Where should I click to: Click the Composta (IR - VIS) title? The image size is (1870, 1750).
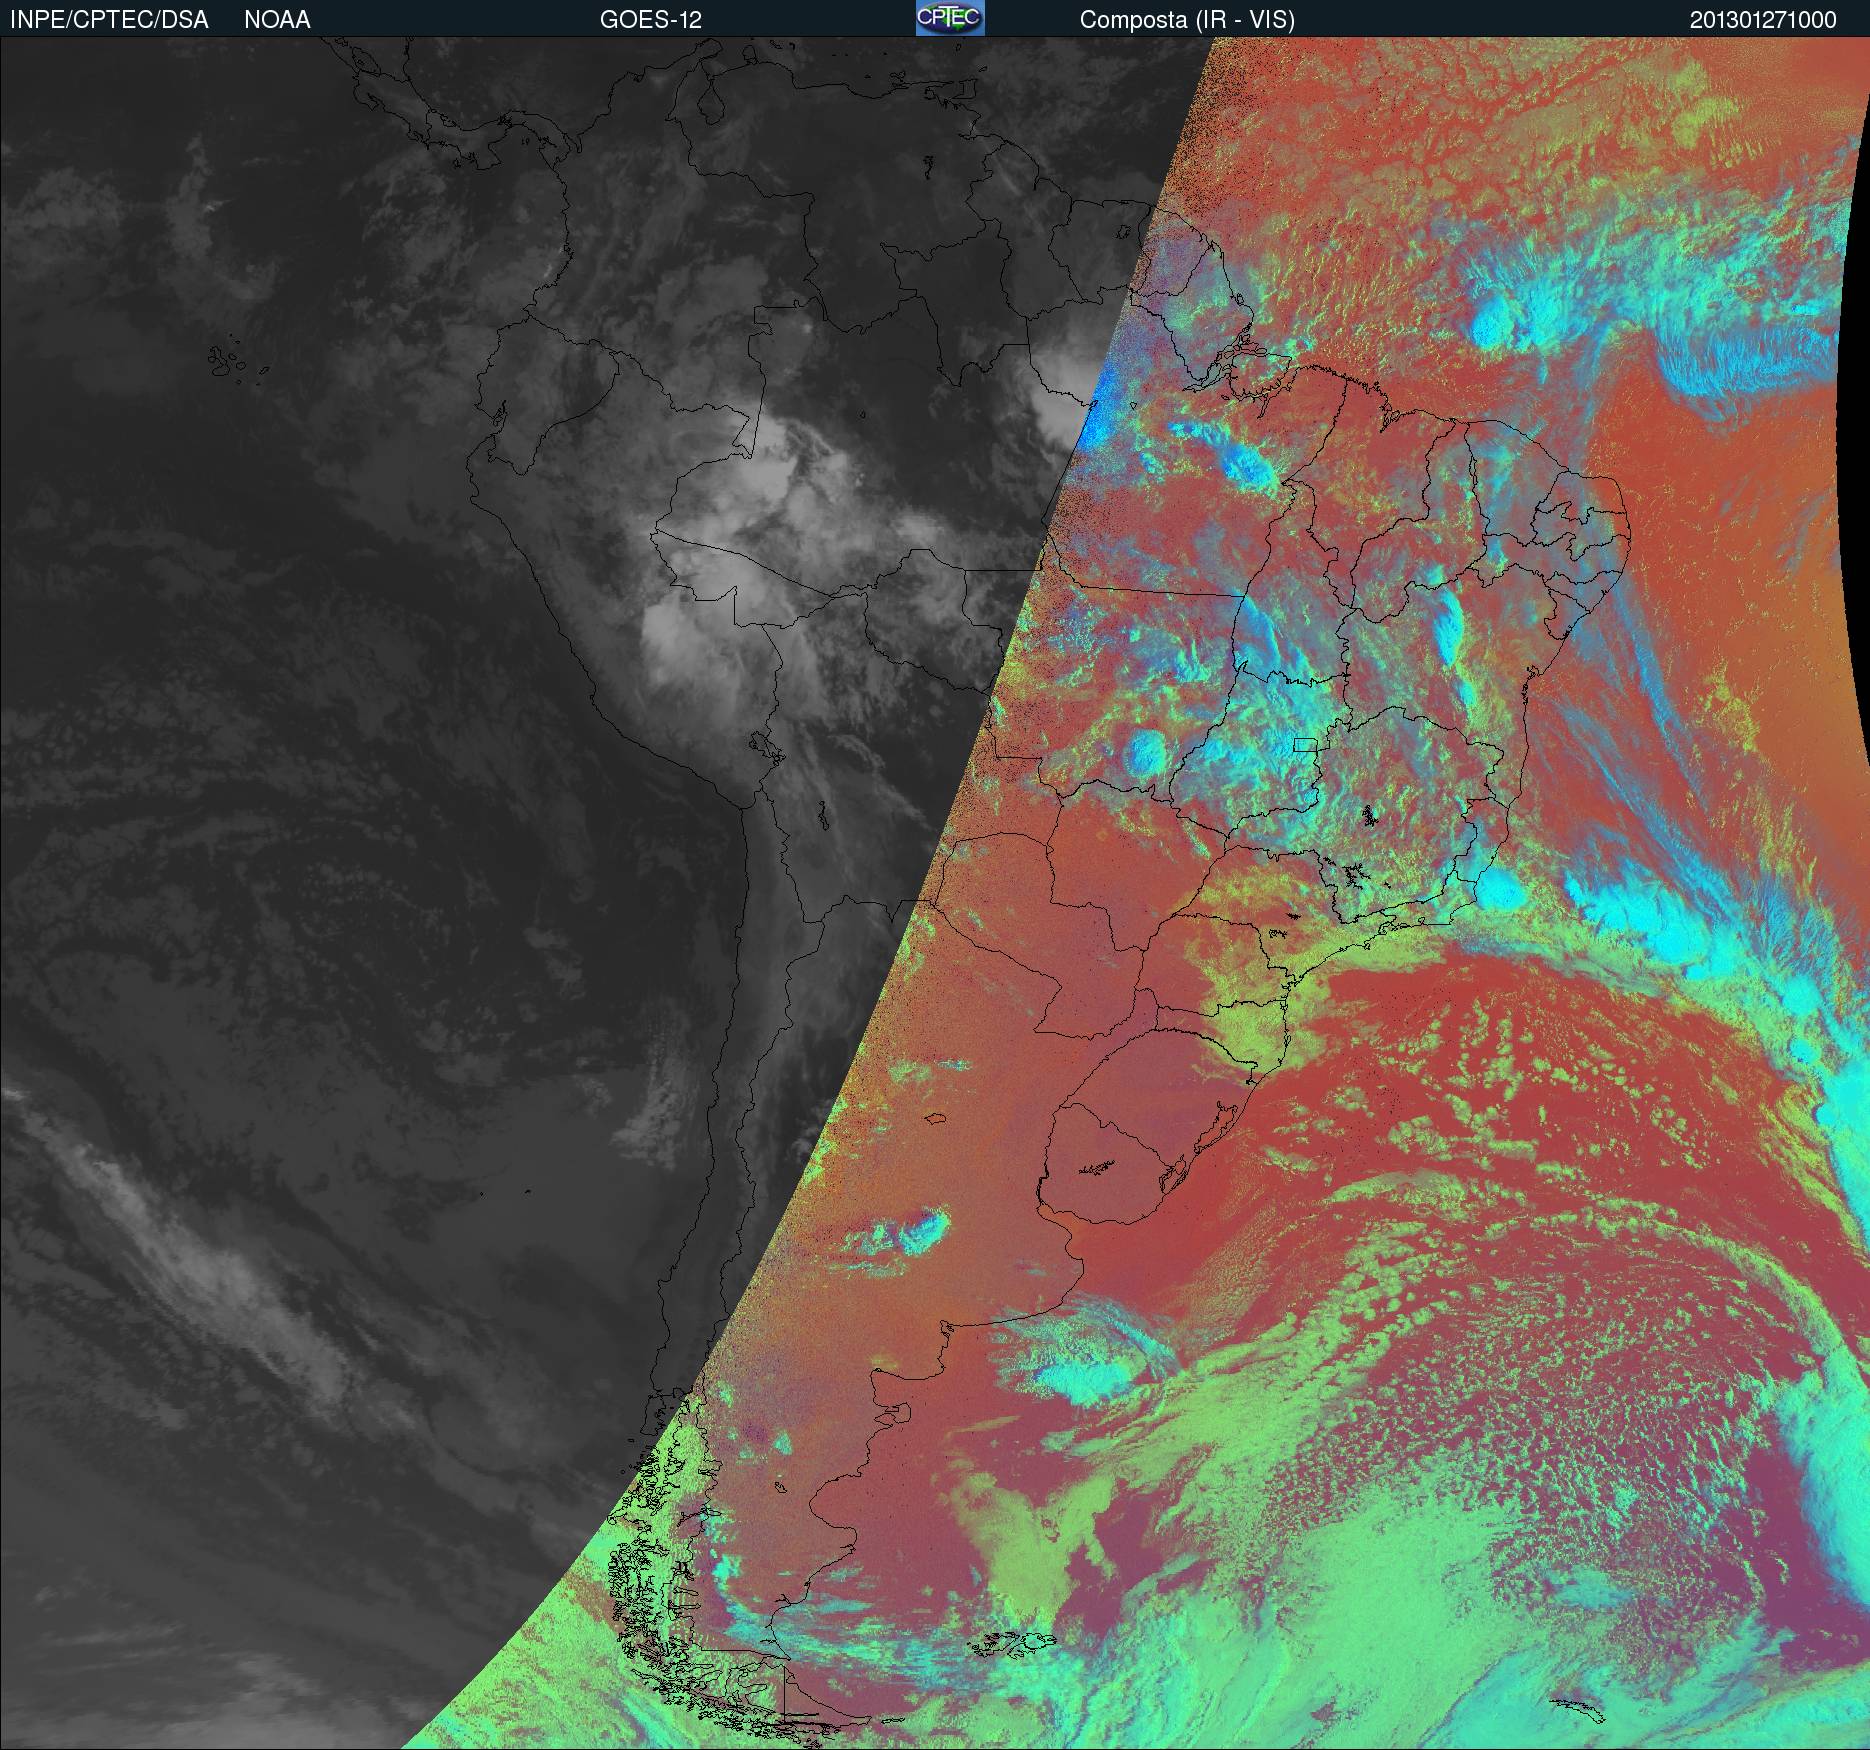[1187, 20]
